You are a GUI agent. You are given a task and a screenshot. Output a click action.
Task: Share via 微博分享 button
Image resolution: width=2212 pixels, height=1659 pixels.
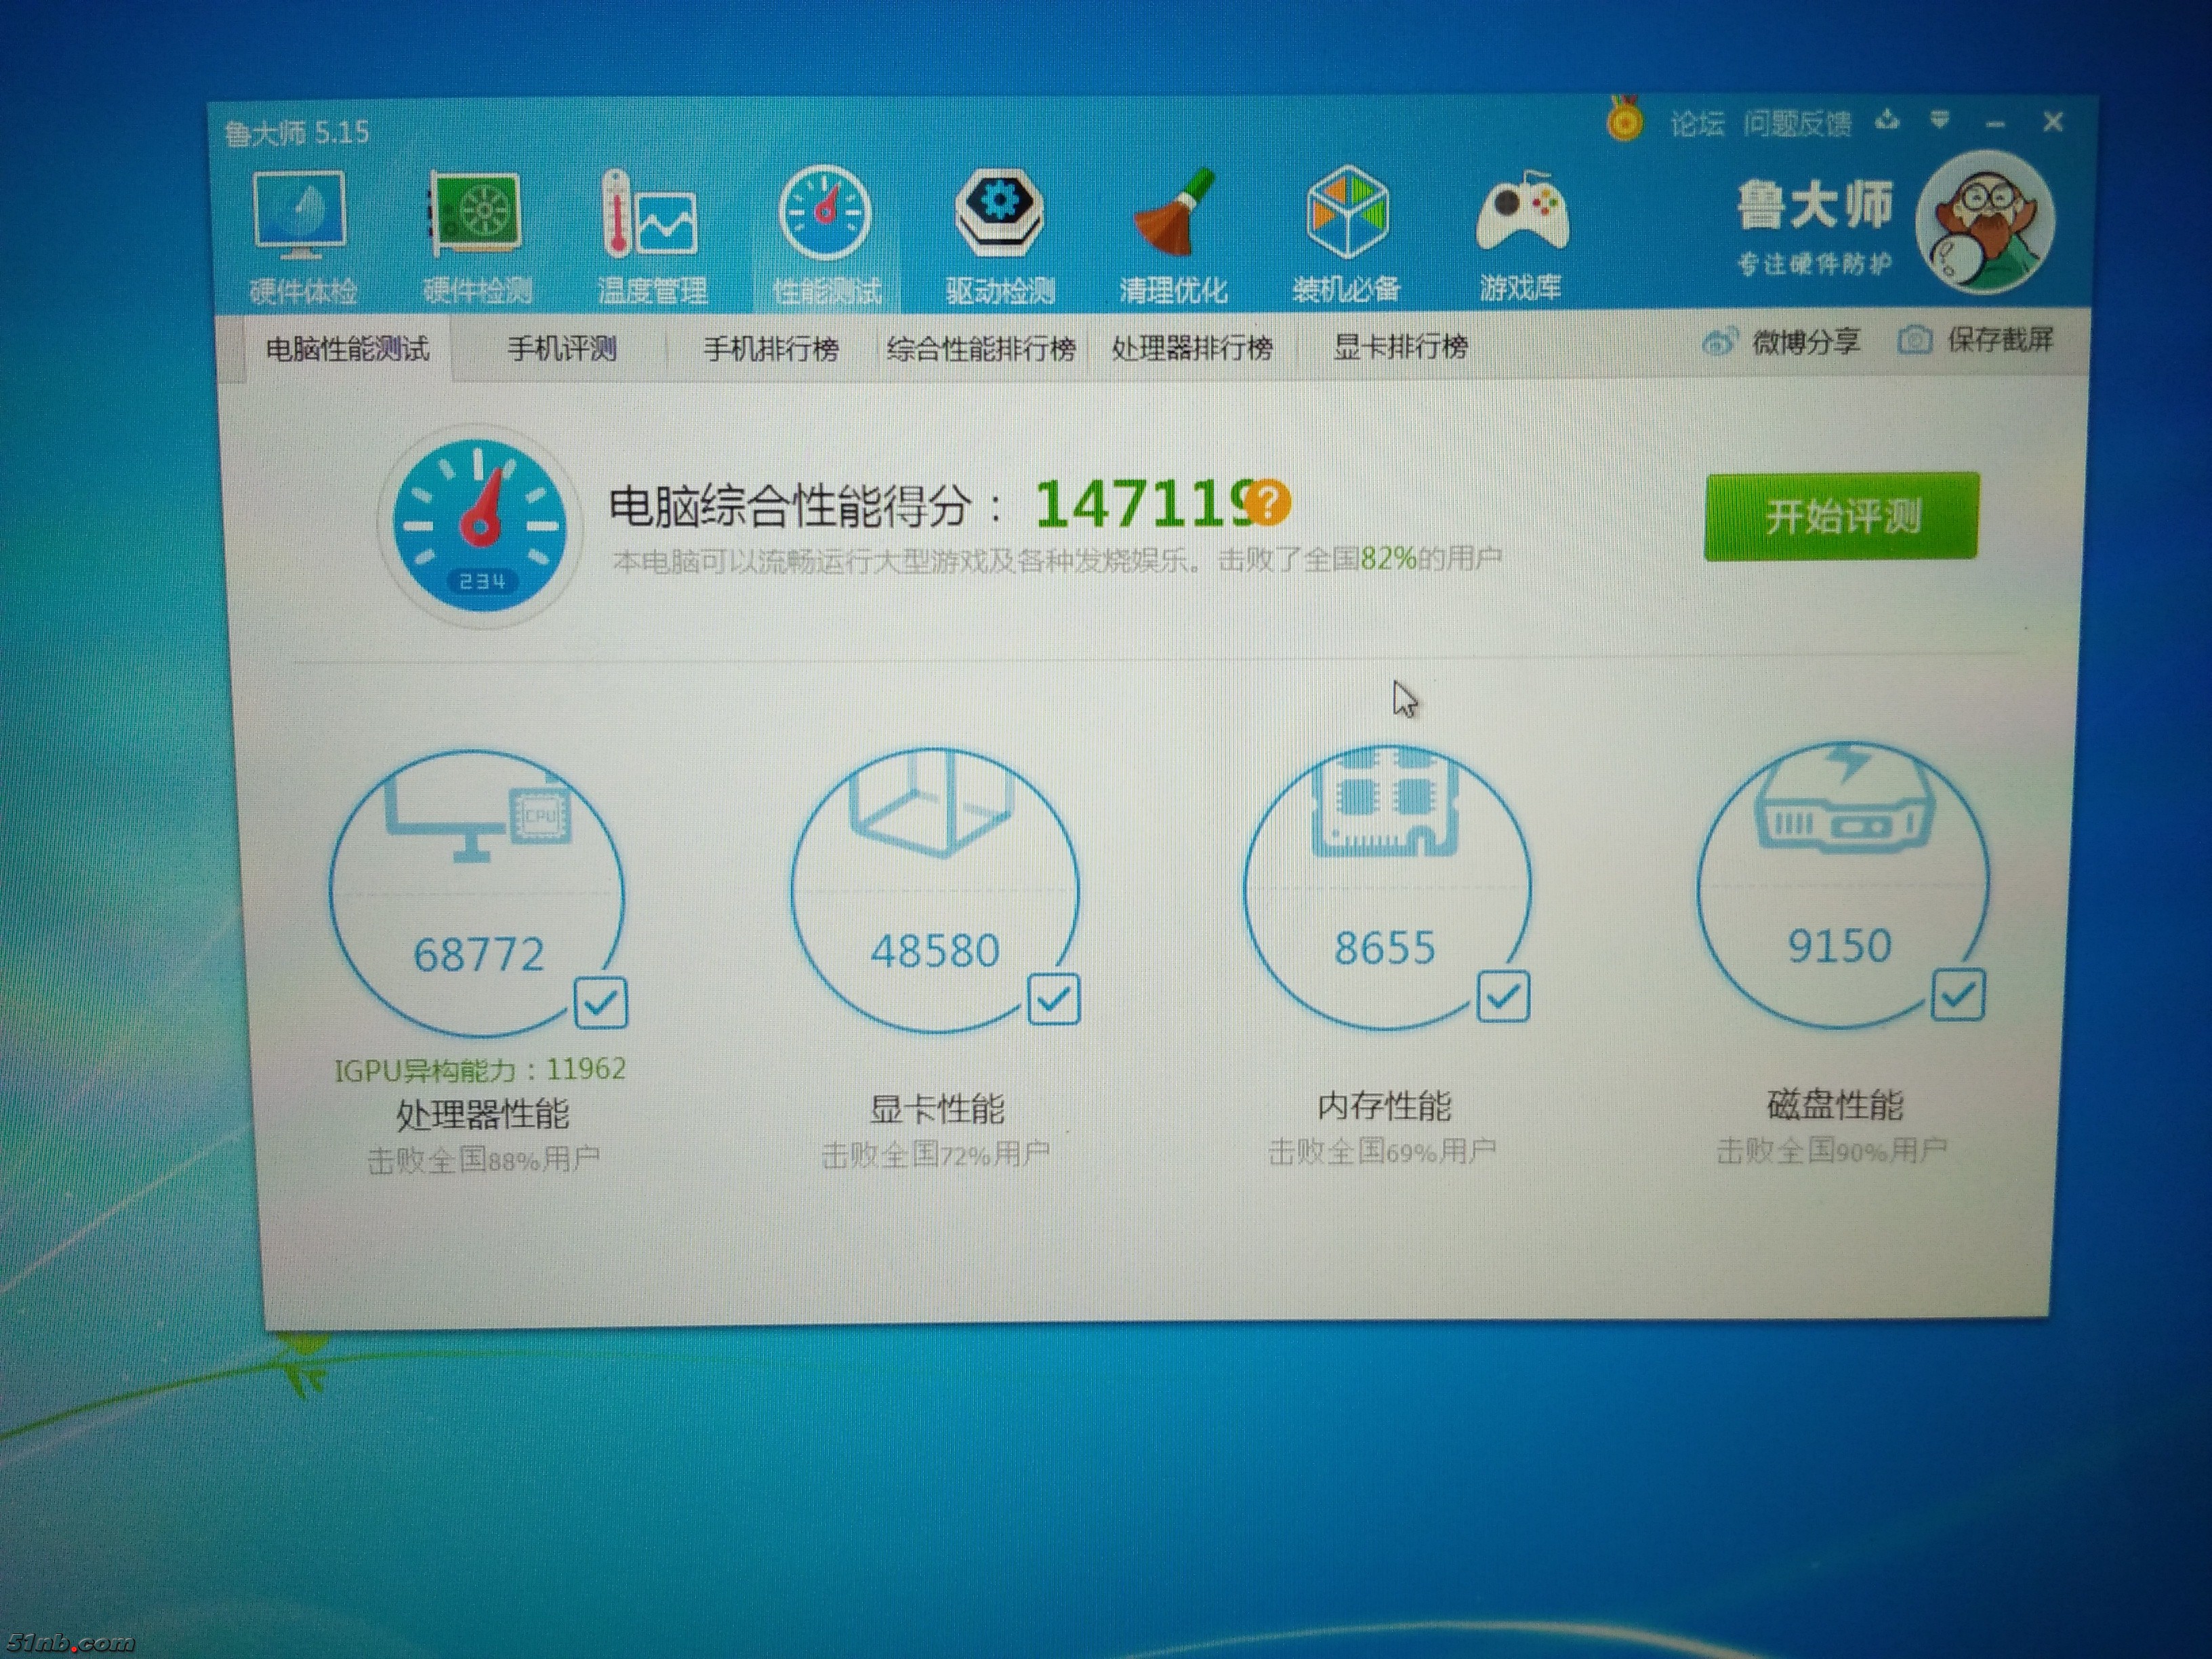1781,342
